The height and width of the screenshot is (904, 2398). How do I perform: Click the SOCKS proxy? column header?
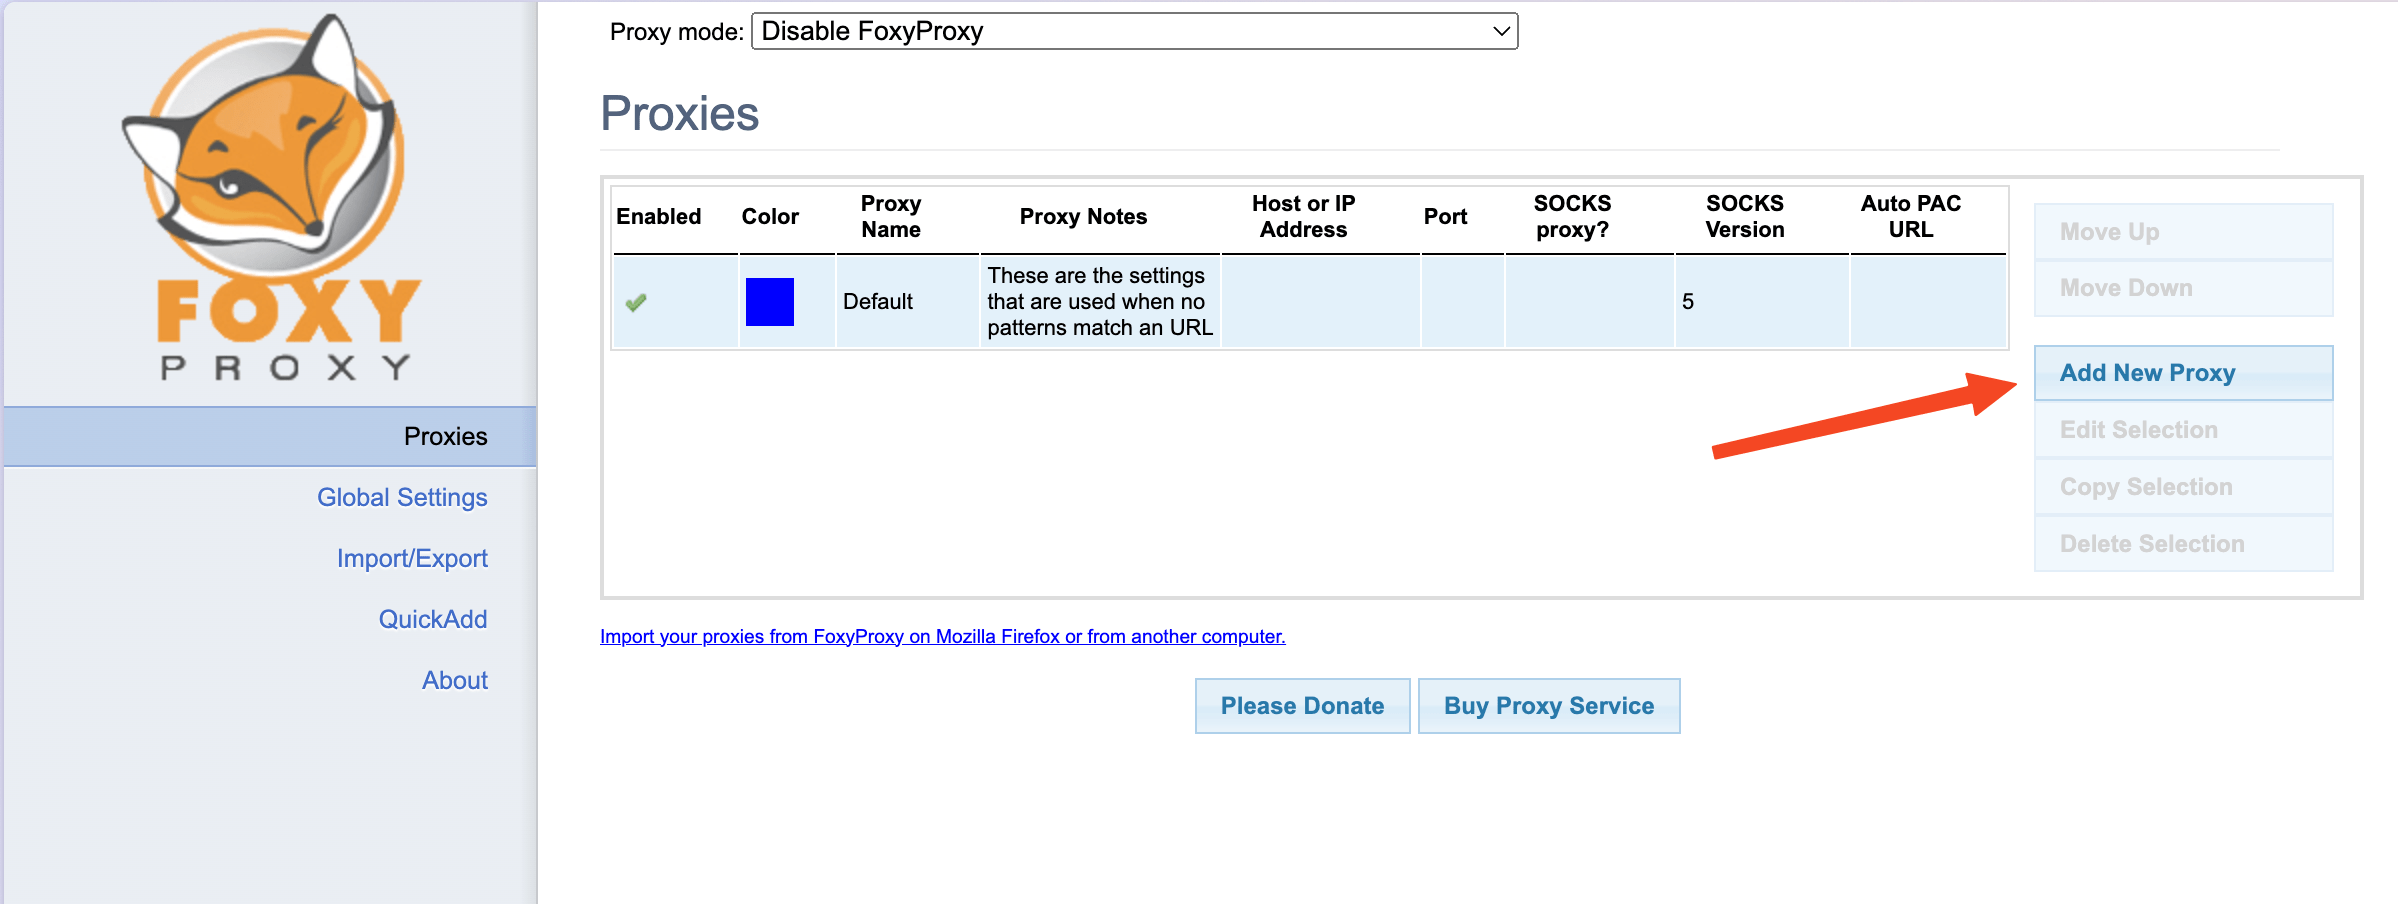coord(1572,216)
